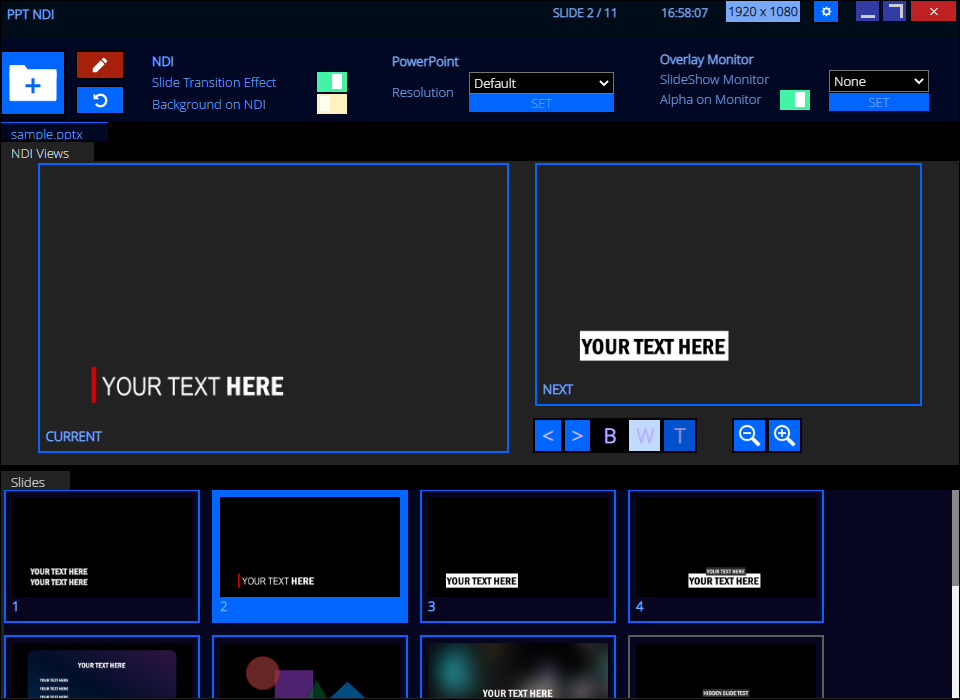Toggle Background on NDI switch
The height and width of the screenshot is (700, 960).
click(332, 104)
